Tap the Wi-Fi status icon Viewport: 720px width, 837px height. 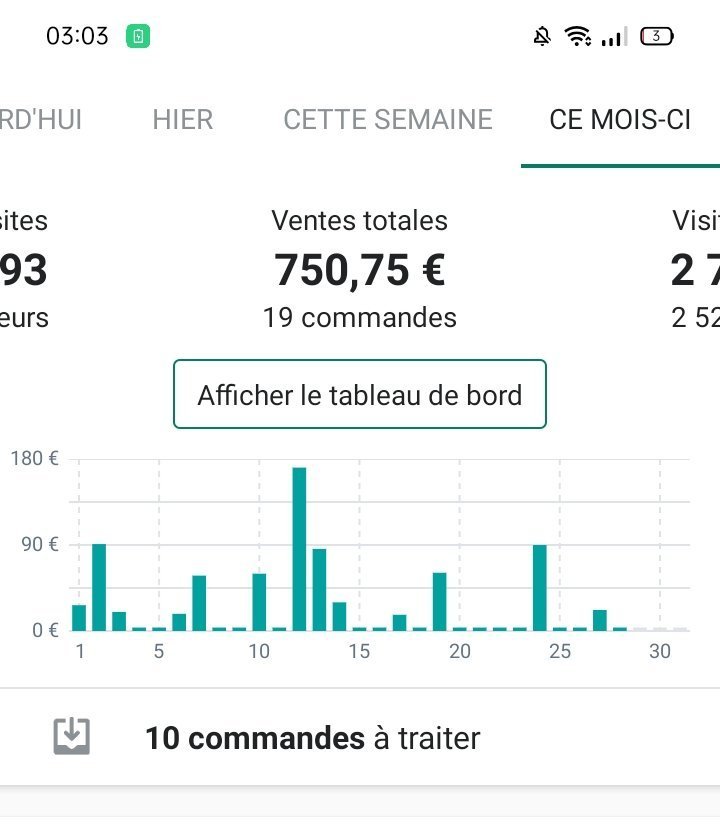pyautogui.click(x=577, y=37)
